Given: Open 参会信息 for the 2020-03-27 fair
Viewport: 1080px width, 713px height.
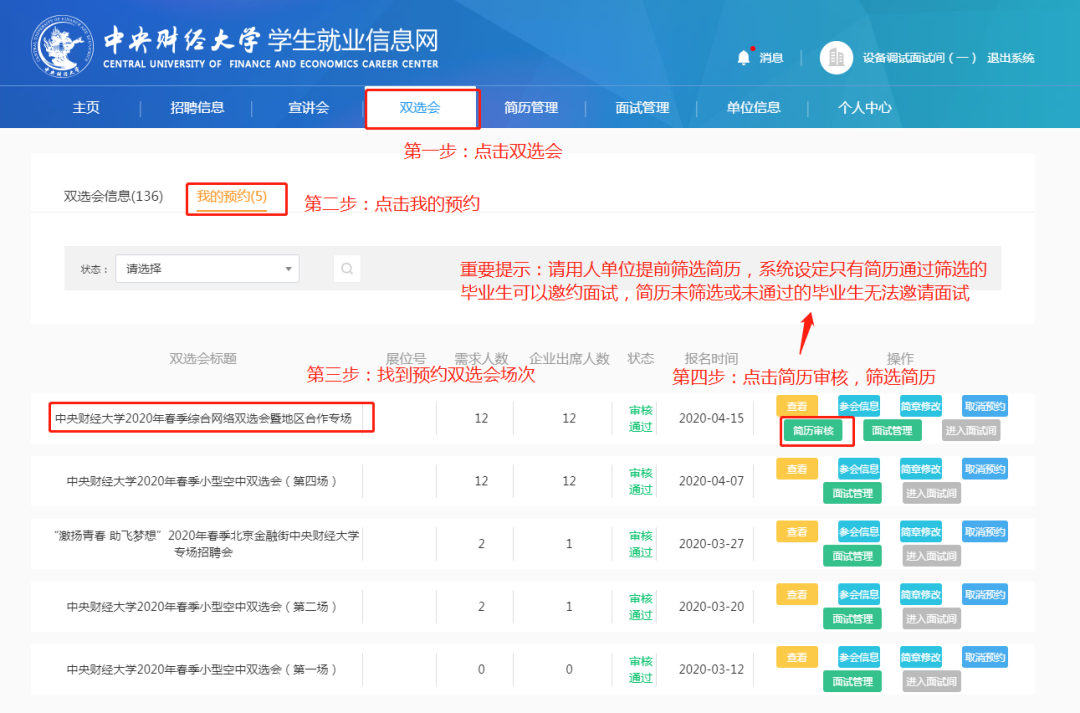Looking at the screenshot, I should pos(859,531).
